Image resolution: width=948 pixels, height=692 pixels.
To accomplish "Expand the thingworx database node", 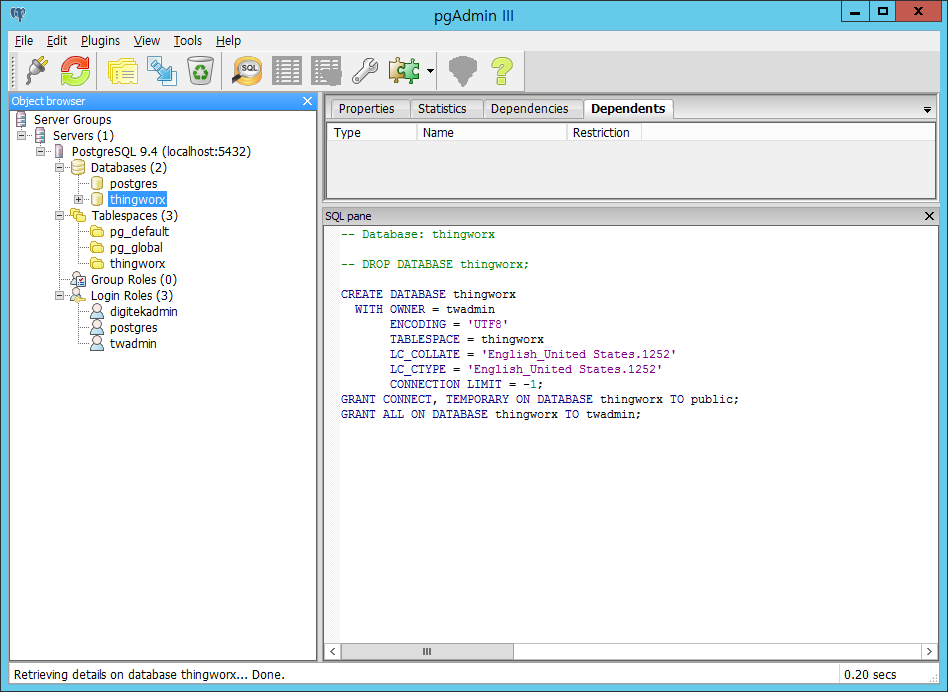I will 79,199.
